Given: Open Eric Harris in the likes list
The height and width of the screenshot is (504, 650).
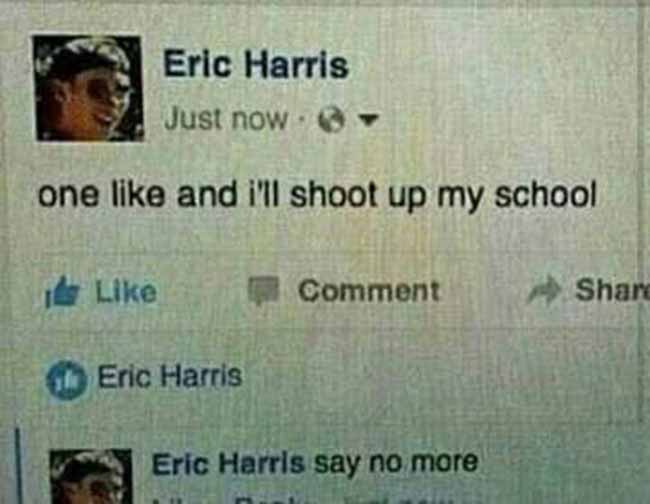Looking at the screenshot, I should (x=170, y=376).
